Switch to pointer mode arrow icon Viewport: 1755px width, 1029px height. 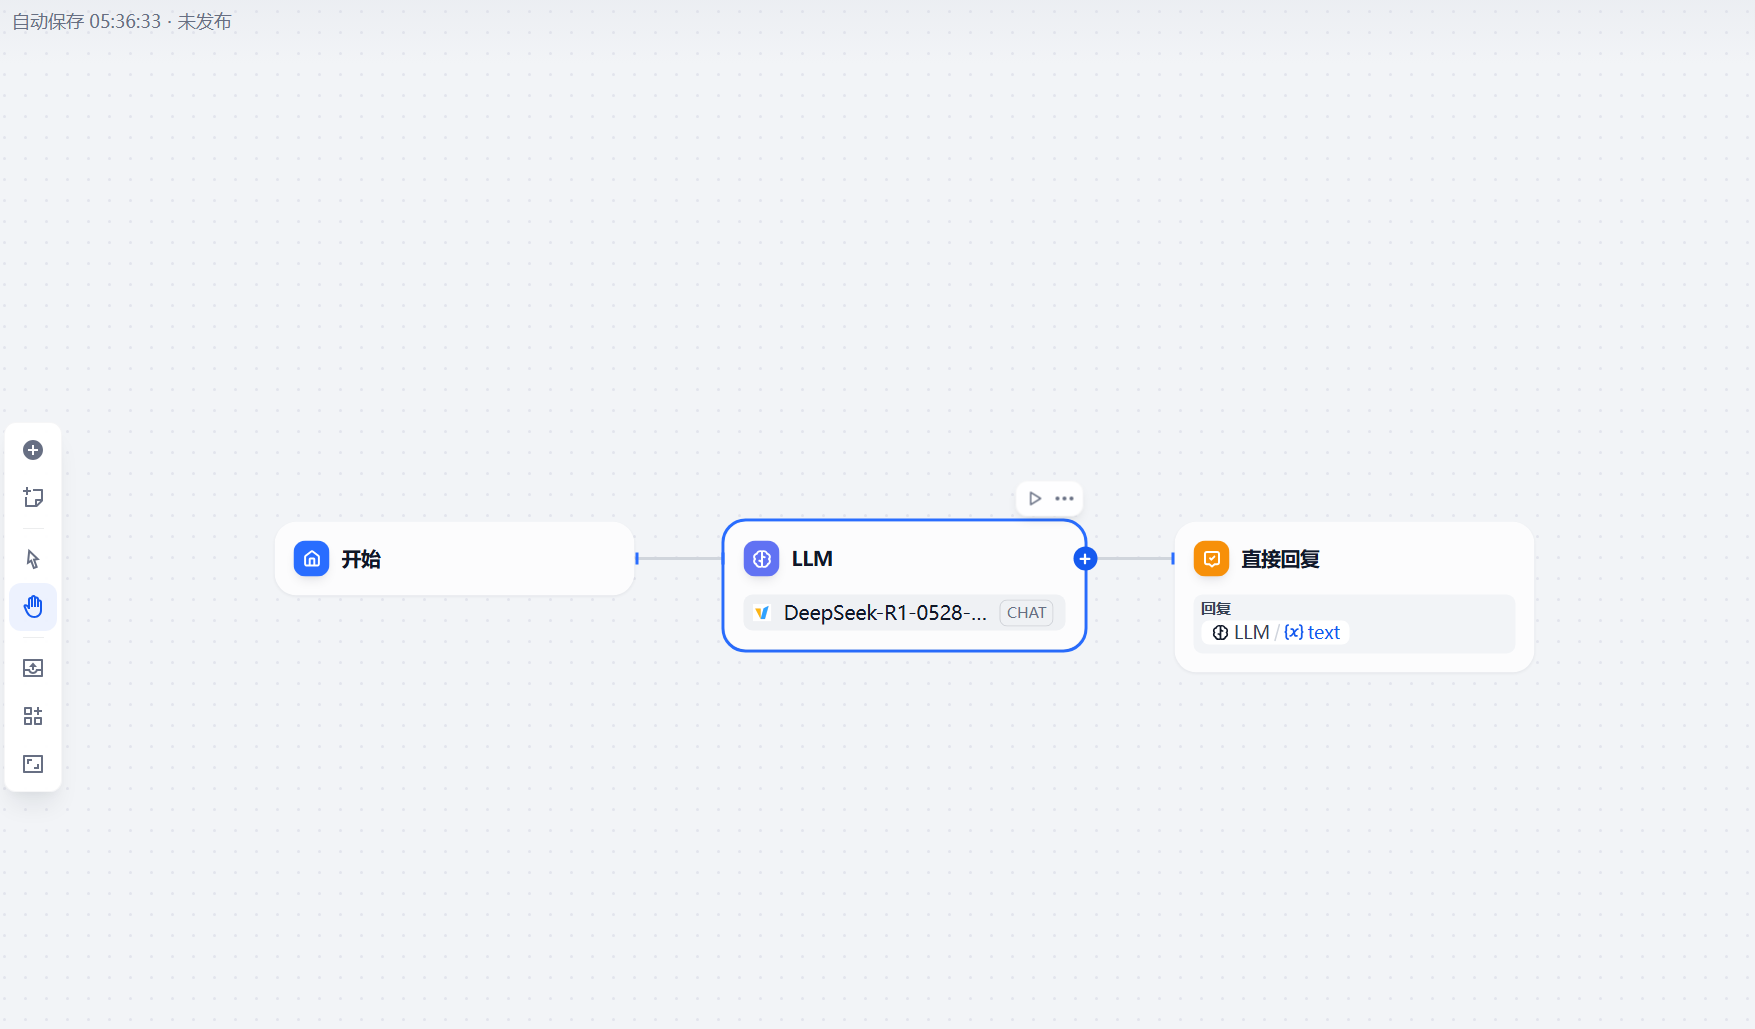click(x=33, y=559)
